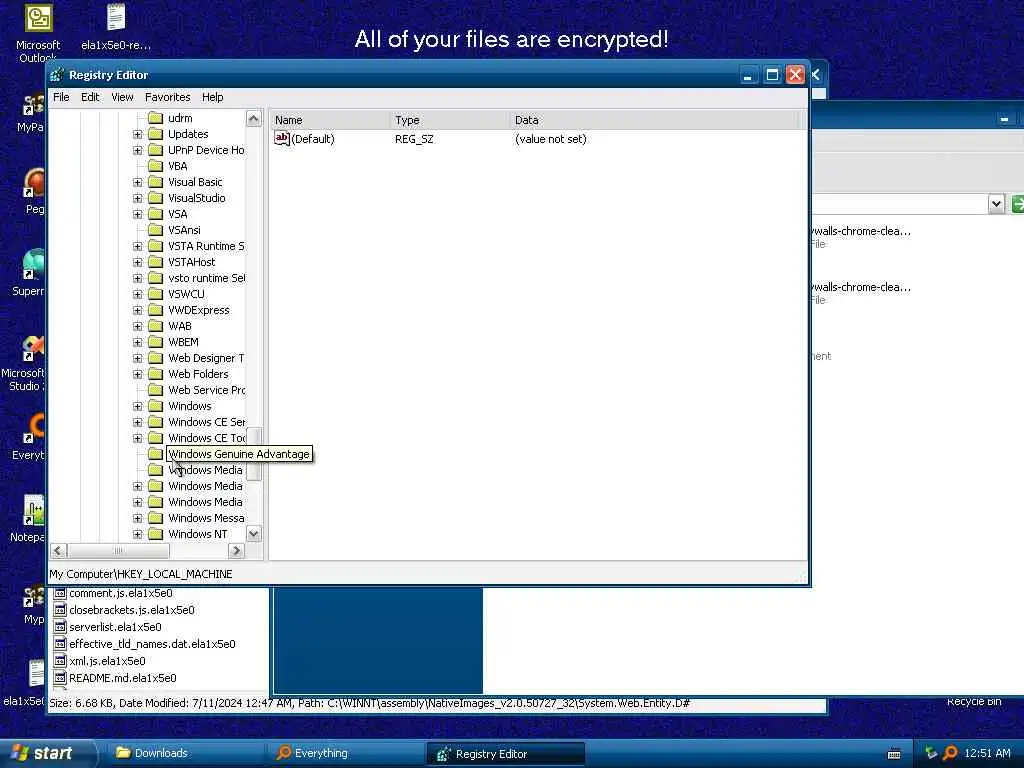Expand the Updates registry key
Screen dimensions: 1024x768
coord(137,135)
